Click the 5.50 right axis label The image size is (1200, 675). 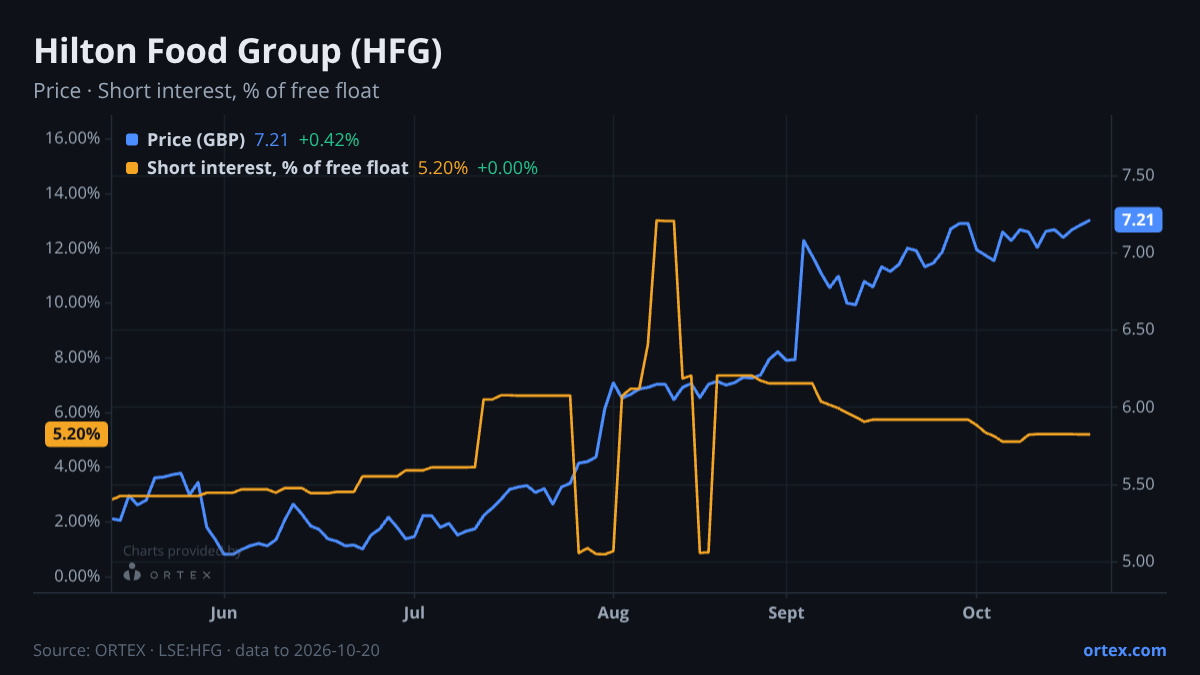click(x=1139, y=484)
